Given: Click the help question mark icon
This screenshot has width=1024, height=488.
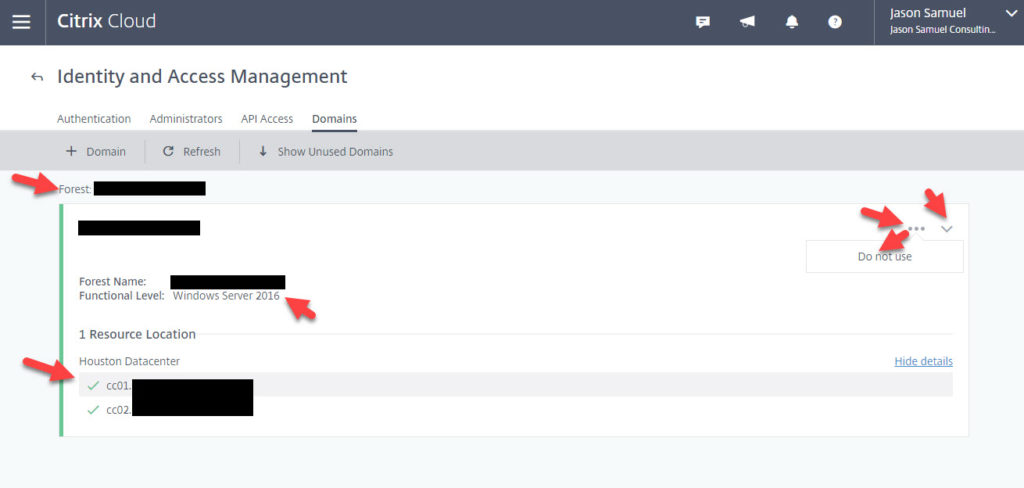Looking at the screenshot, I should click(835, 22).
